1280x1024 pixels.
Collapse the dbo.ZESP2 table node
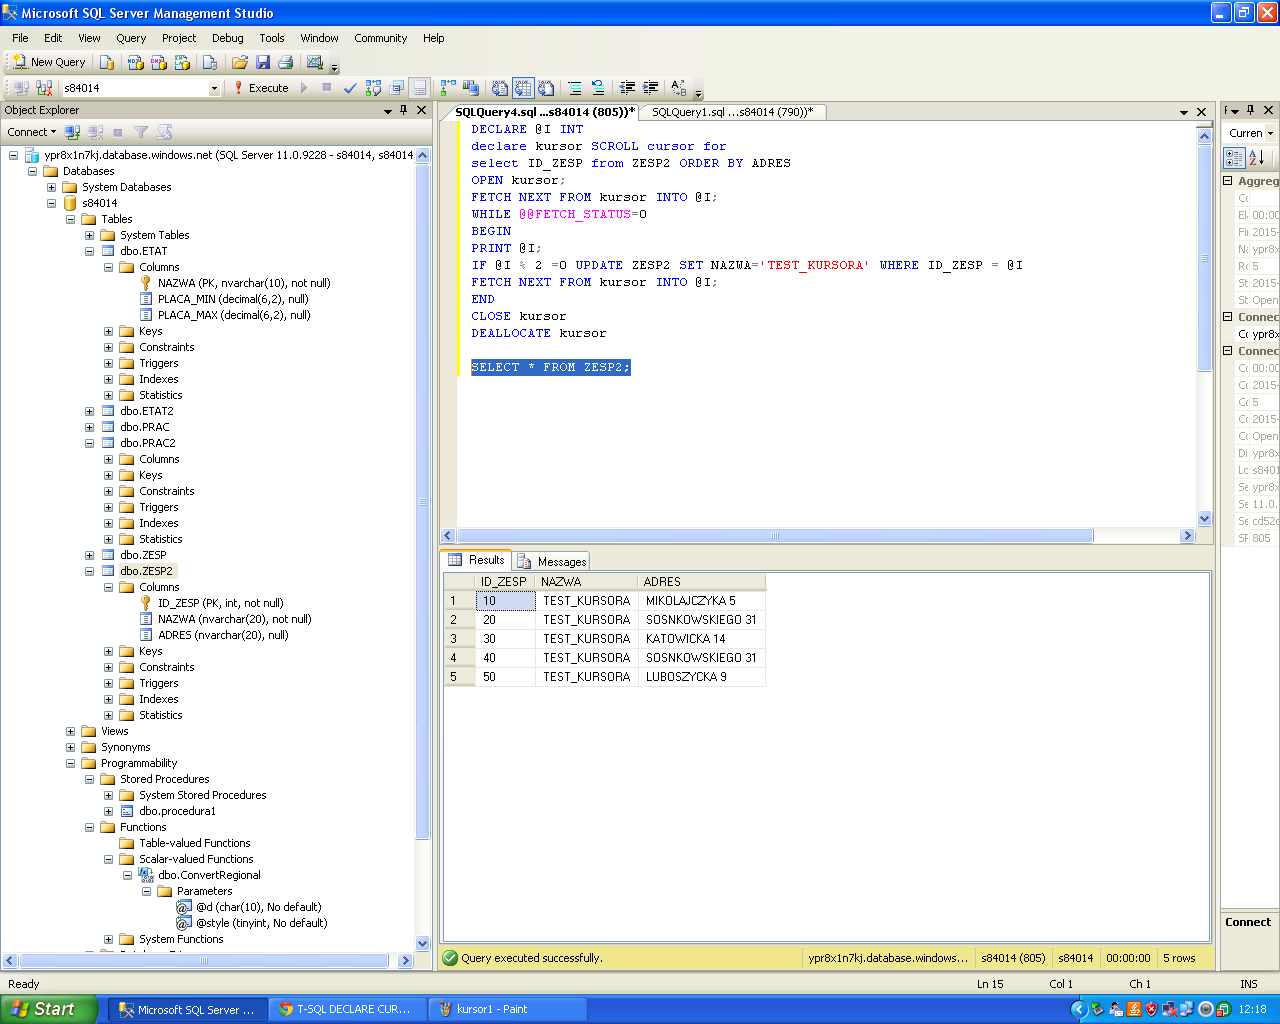click(89, 571)
